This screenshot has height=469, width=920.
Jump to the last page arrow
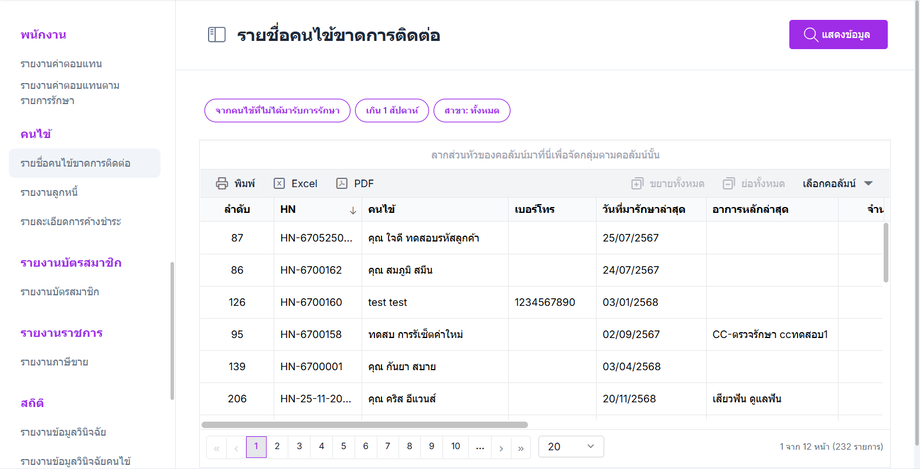pyautogui.click(x=521, y=447)
